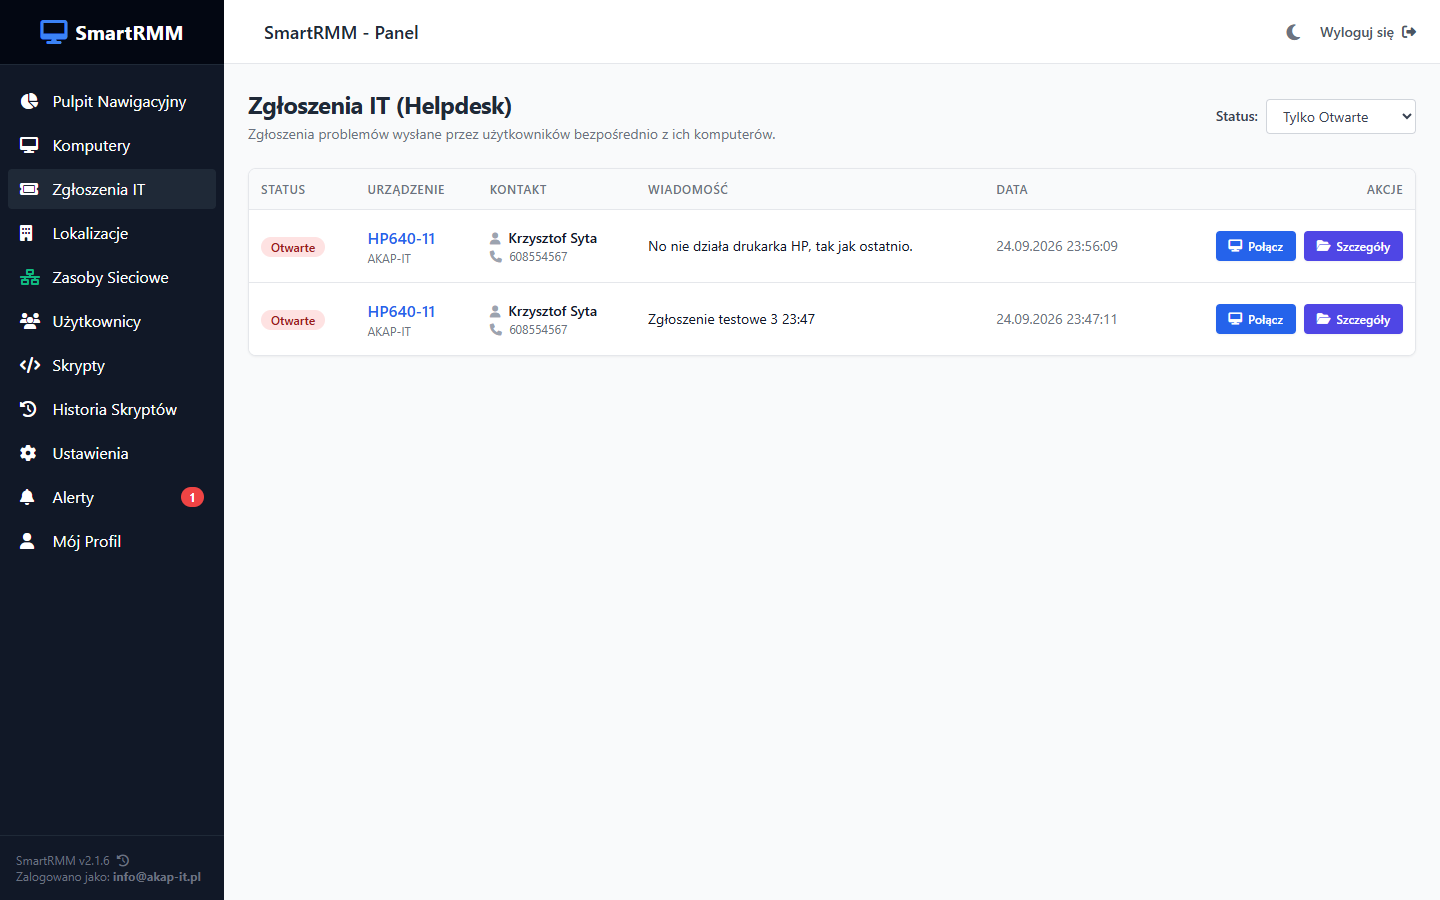
Task: Click the Komputery monitor icon in sidebar
Action: click(29, 145)
